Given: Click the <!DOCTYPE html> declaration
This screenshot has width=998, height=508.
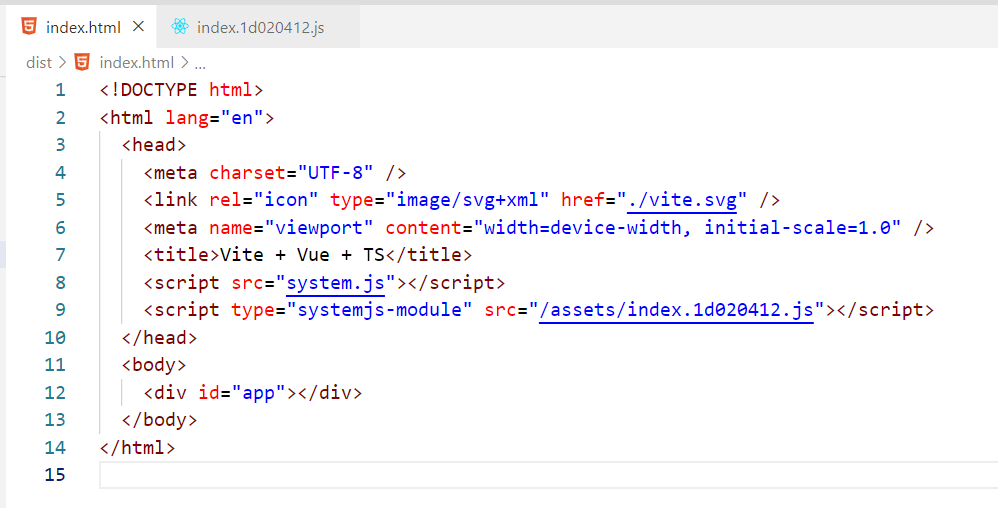Looking at the screenshot, I should [181, 90].
